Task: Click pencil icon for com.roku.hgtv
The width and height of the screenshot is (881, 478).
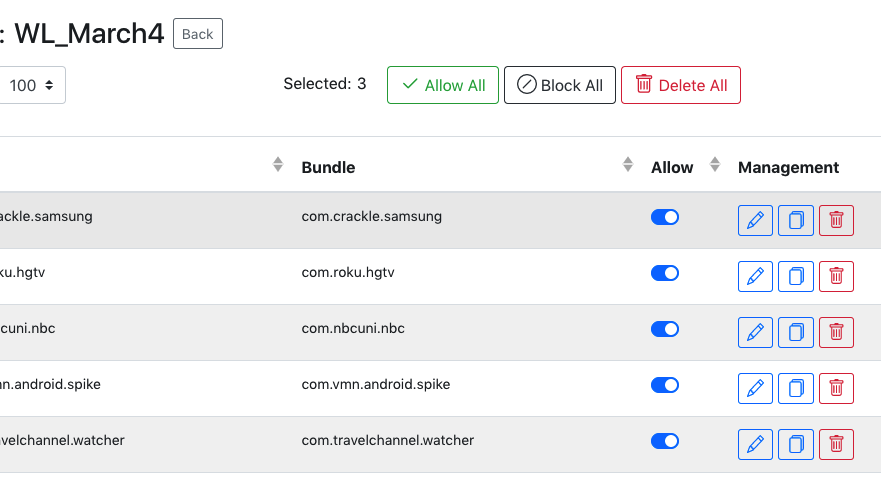Action: [x=755, y=276]
